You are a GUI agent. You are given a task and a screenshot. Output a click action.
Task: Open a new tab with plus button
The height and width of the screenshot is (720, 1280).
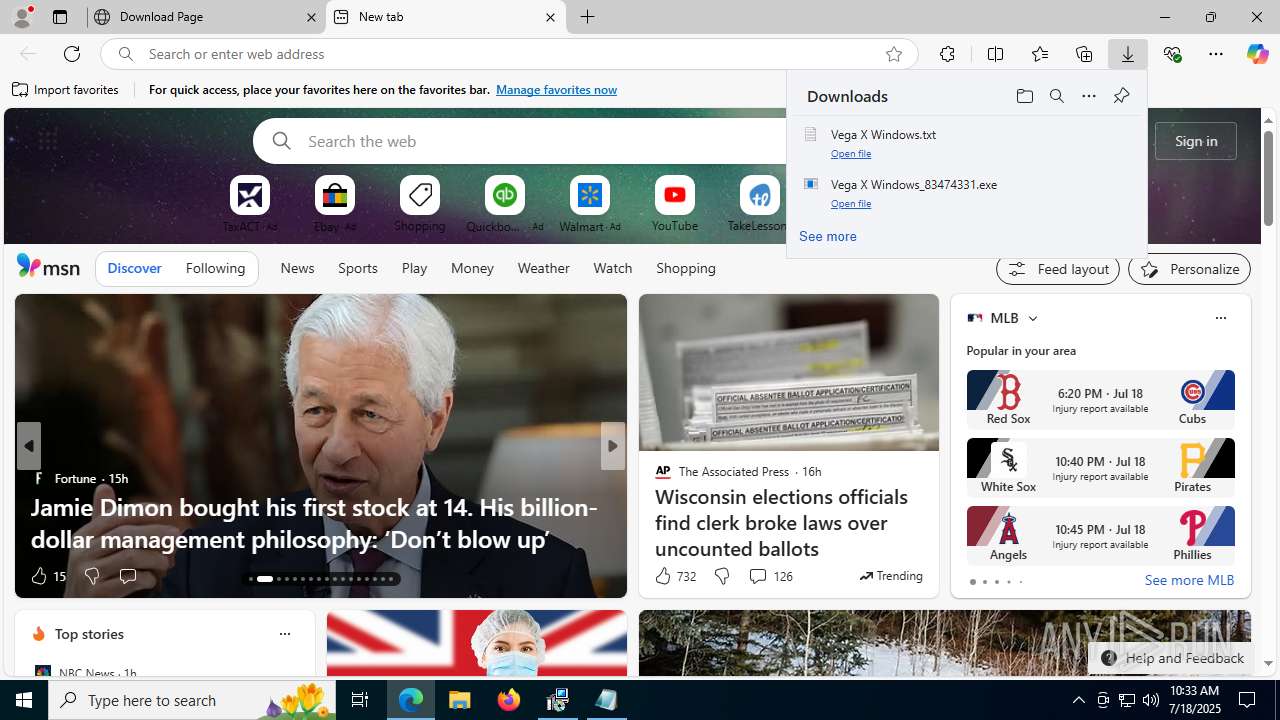[588, 17]
